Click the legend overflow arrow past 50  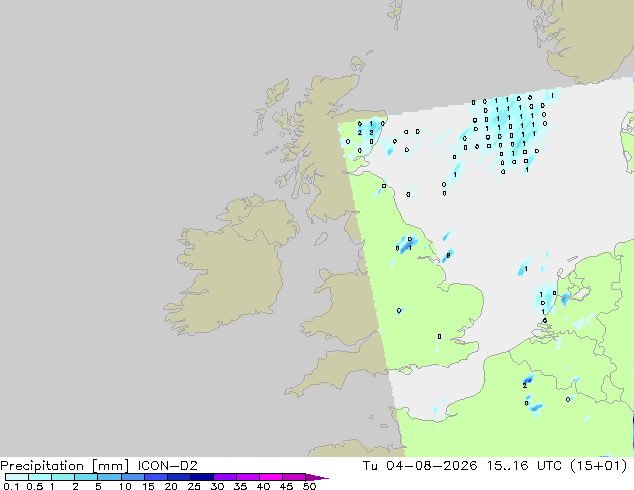(x=317, y=477)
